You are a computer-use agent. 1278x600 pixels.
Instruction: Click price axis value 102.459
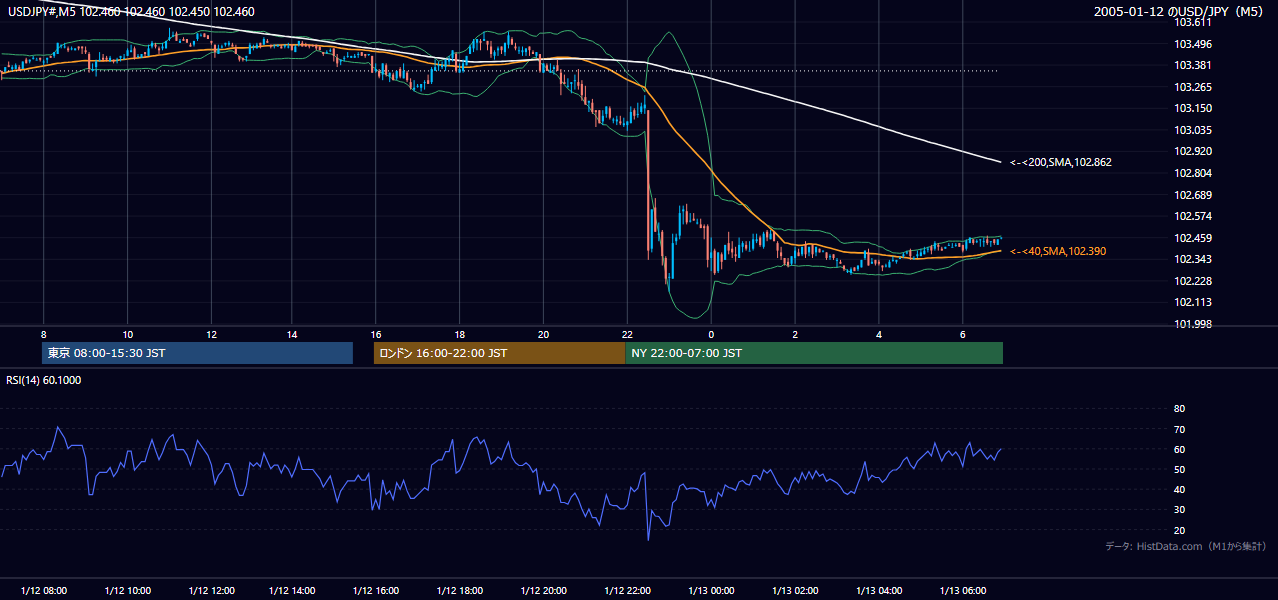(x=1192, y=238)
